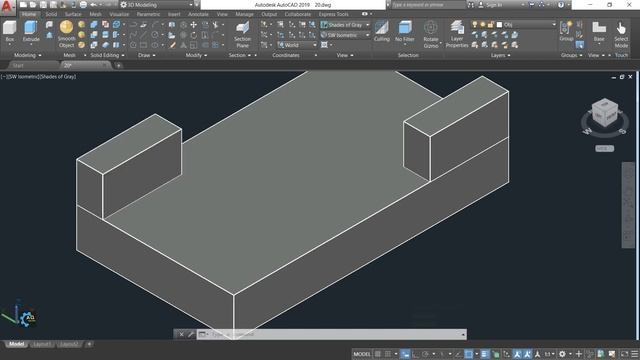Click the New file icon in quick access
The width and height of the screenshot is (640, 360).
point(23,5)
